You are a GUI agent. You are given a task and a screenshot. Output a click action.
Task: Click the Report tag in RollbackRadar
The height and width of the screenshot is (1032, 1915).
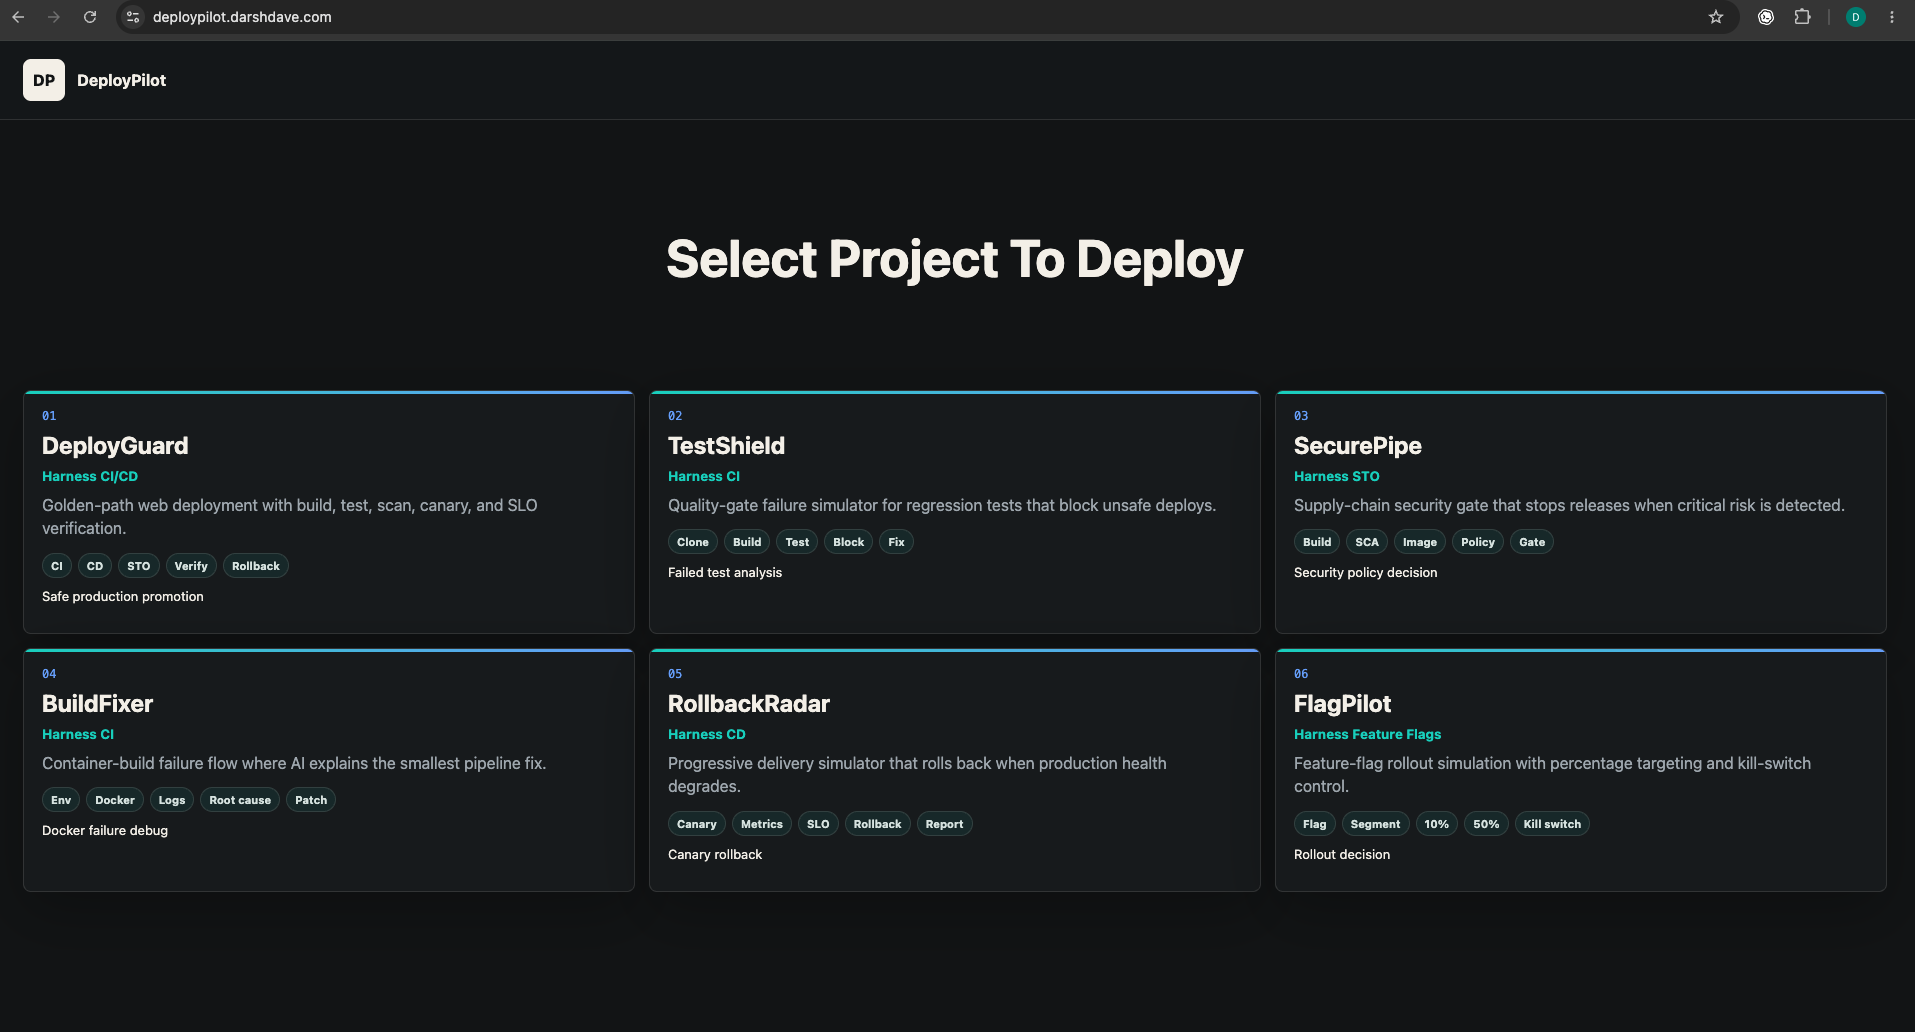[945, 824]
